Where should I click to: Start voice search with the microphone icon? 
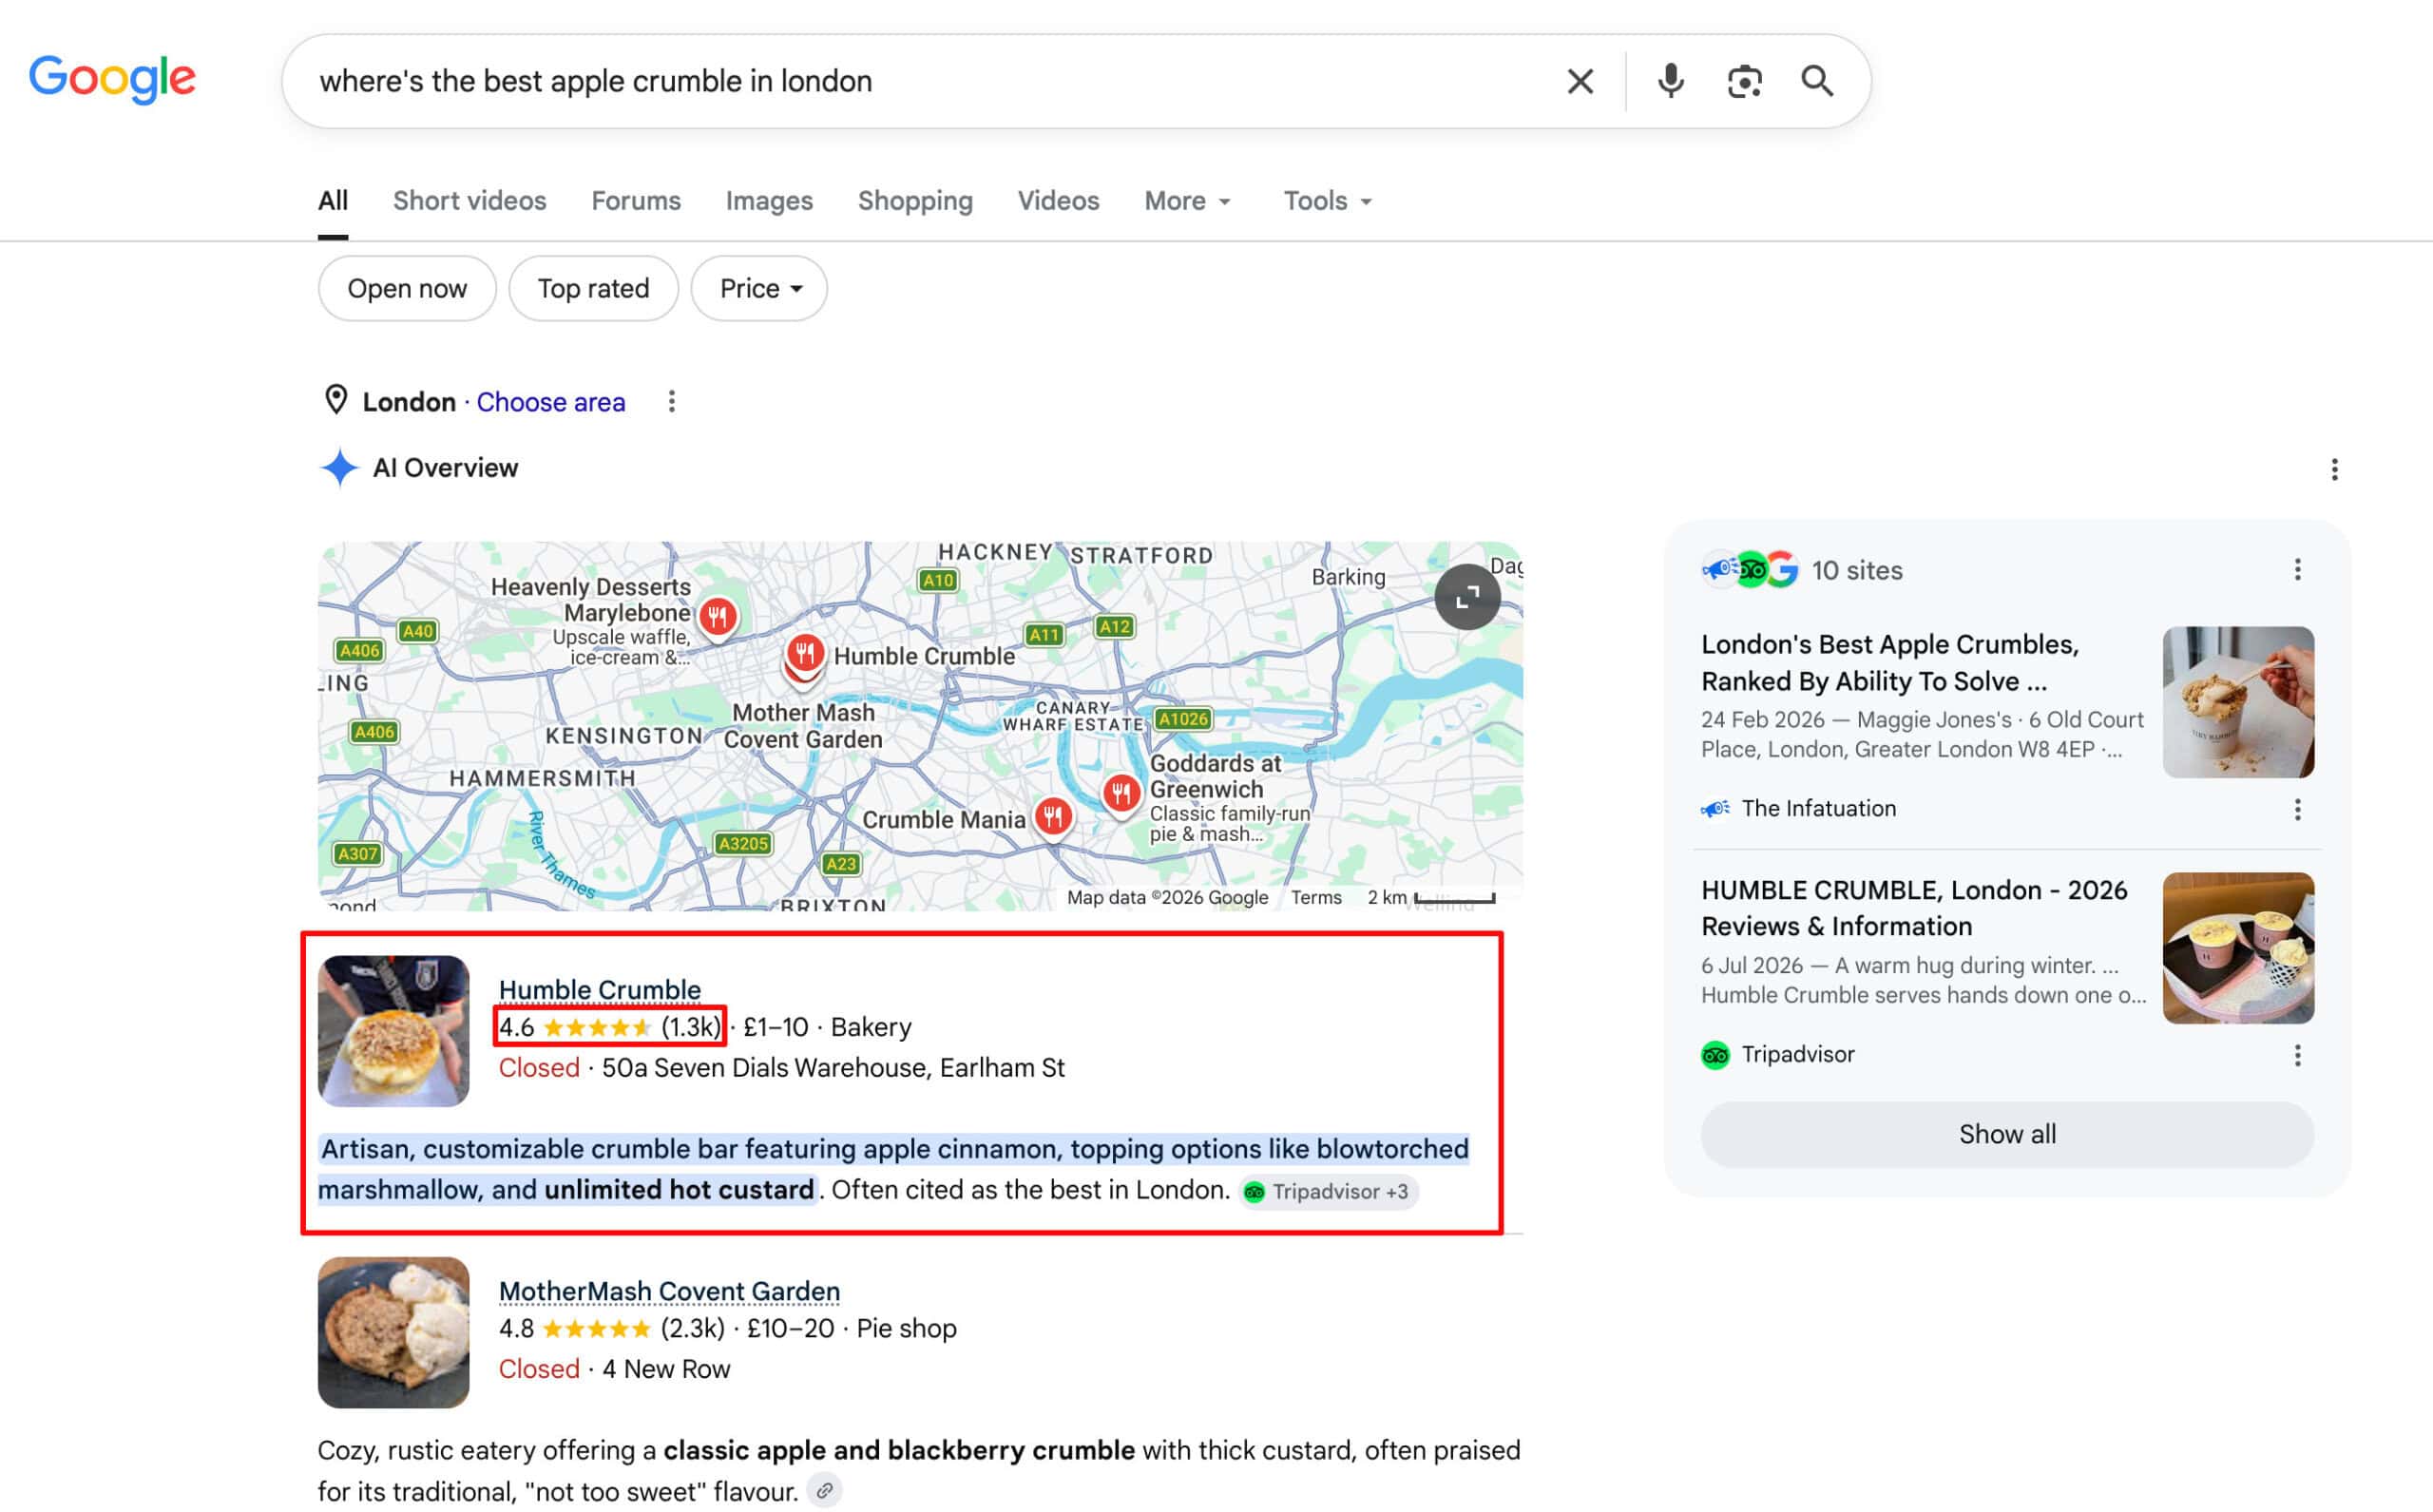pos(1670,81)
